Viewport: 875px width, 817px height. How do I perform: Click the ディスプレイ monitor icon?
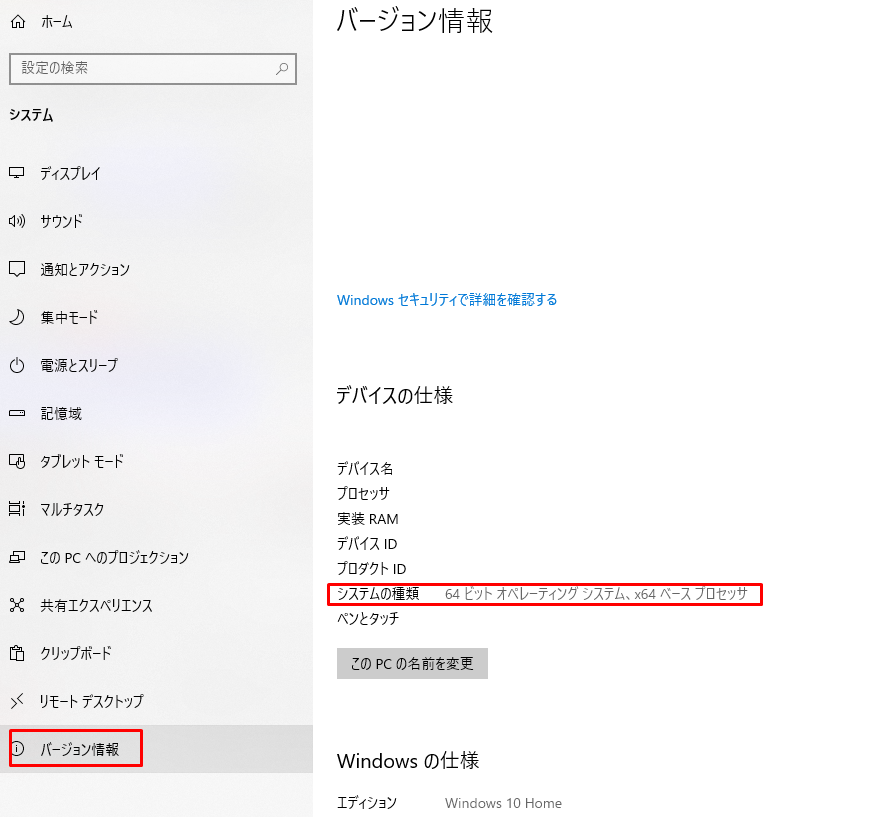pos(17,173)
